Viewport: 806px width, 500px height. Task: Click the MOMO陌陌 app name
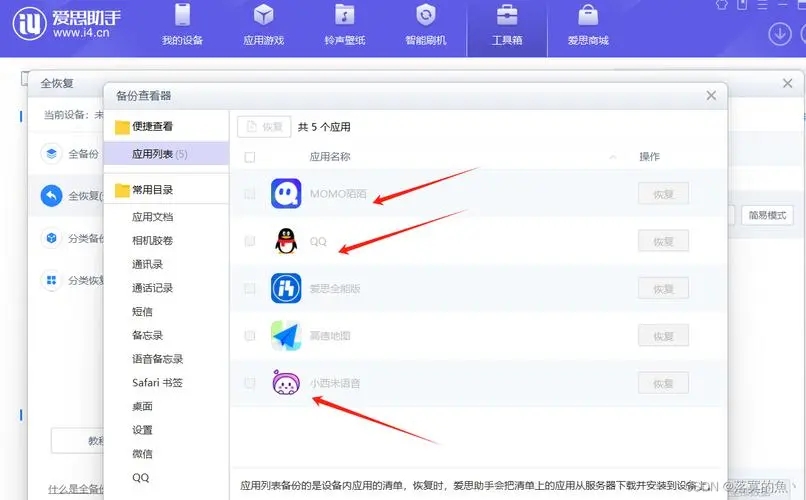coord(338,194)
